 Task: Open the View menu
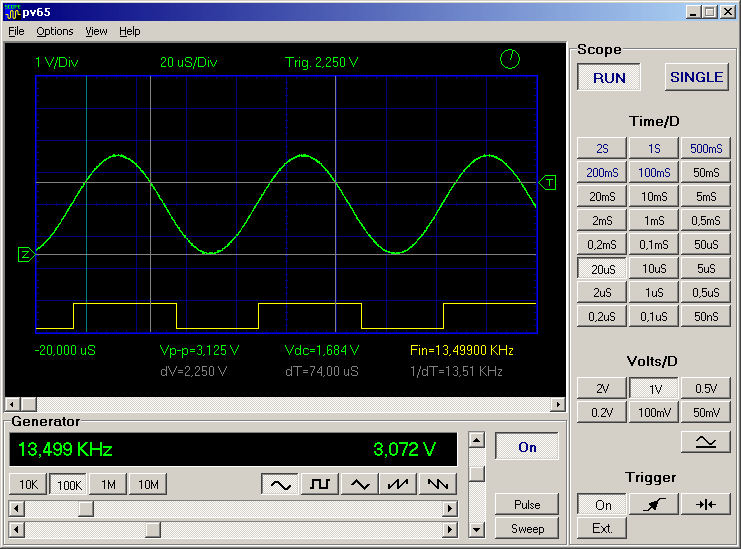click(96, 31)
